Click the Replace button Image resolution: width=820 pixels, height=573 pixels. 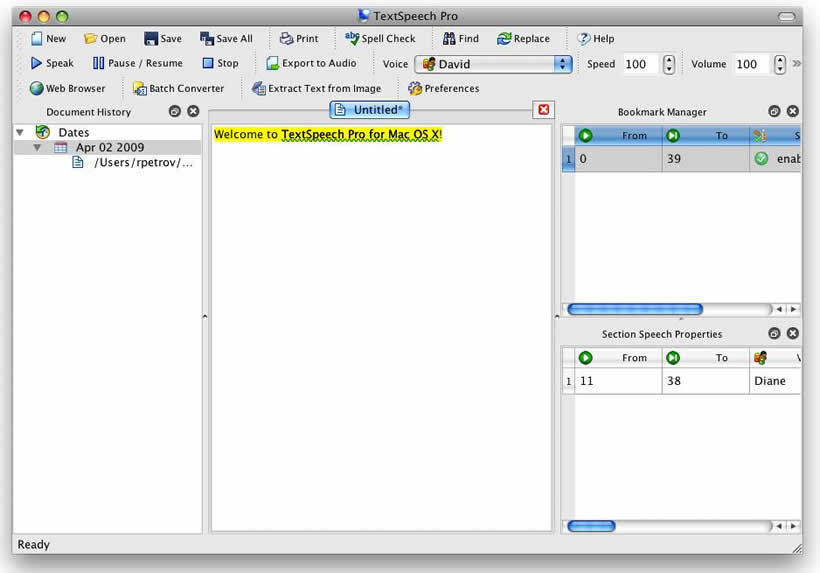coord(523,38)
